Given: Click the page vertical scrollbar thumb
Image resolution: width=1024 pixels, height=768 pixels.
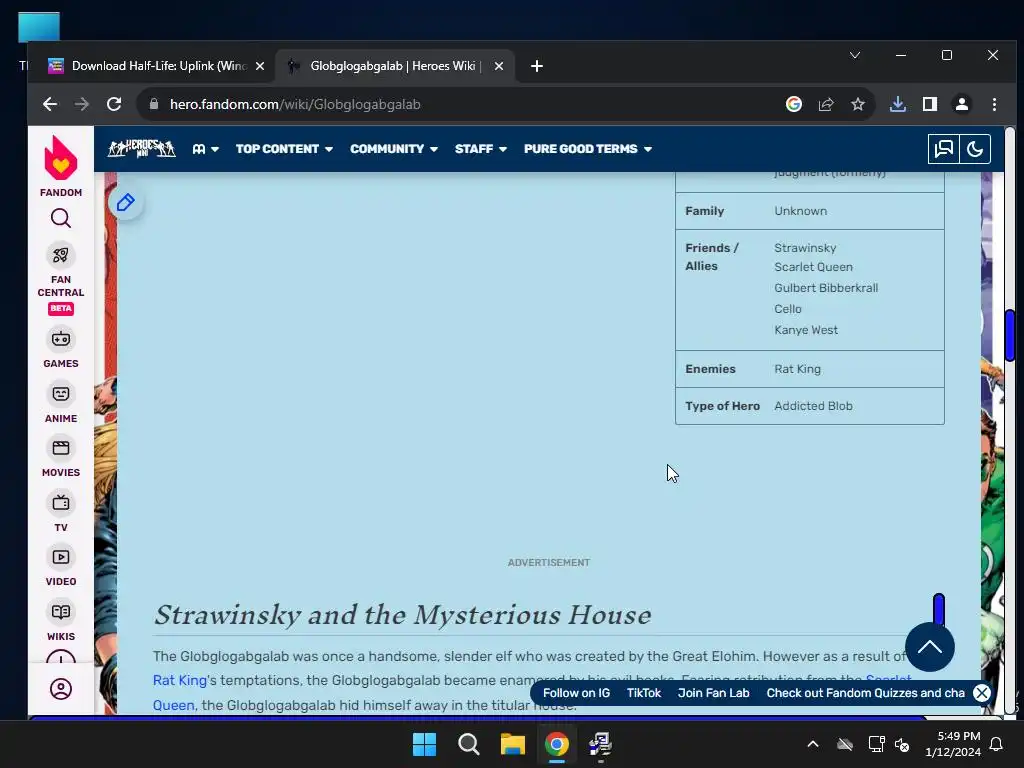Looking at the screenshot, I should tap(1010, 336).
